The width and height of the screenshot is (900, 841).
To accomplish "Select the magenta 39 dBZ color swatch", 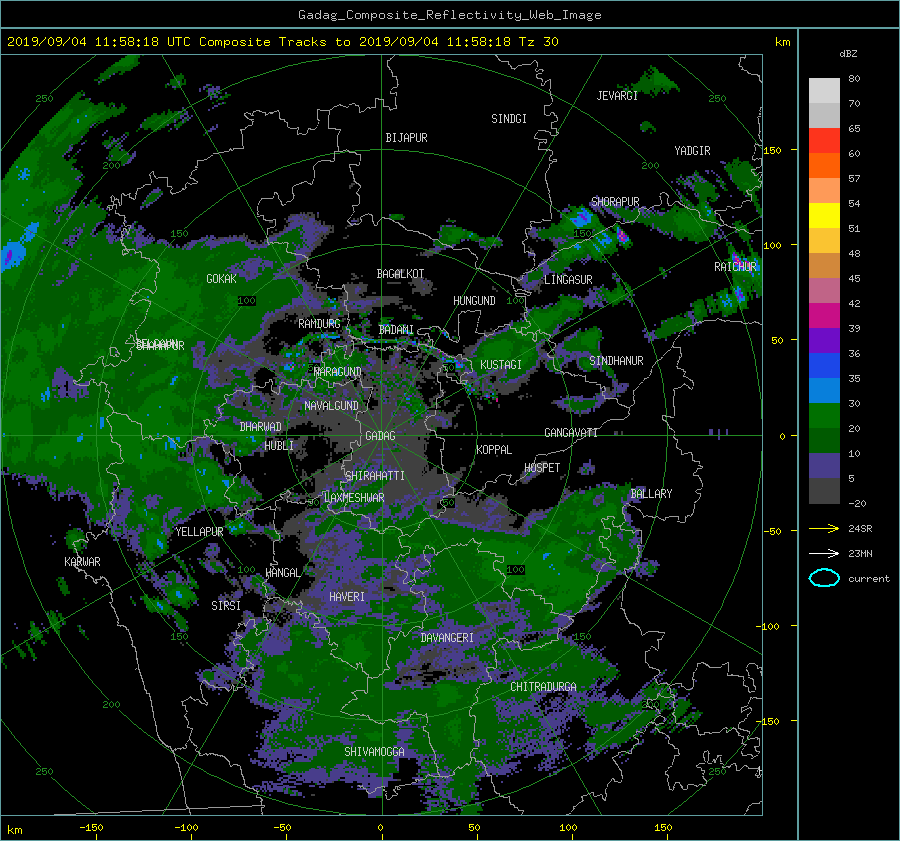I will tap(824, 316).
